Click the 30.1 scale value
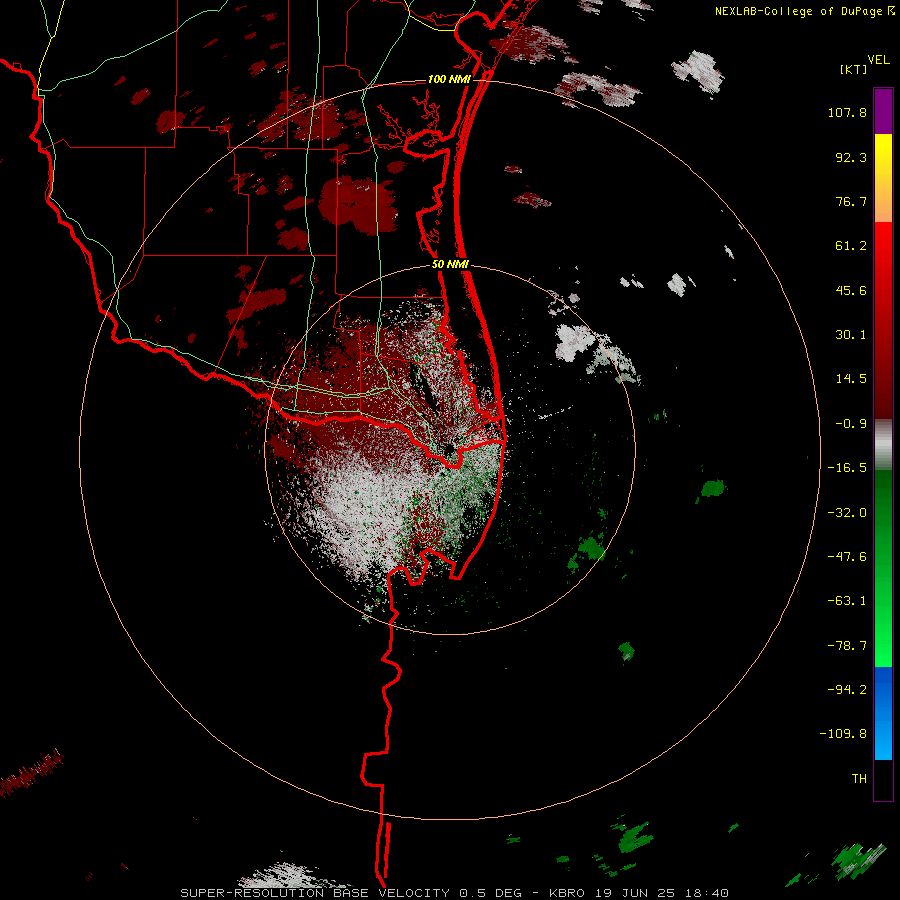This screenshot has height=900, width=900. click(x=851, y=335)
